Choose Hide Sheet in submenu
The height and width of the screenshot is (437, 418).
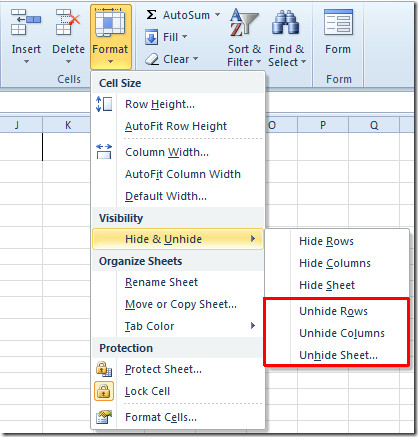click(x=337, y=285)
